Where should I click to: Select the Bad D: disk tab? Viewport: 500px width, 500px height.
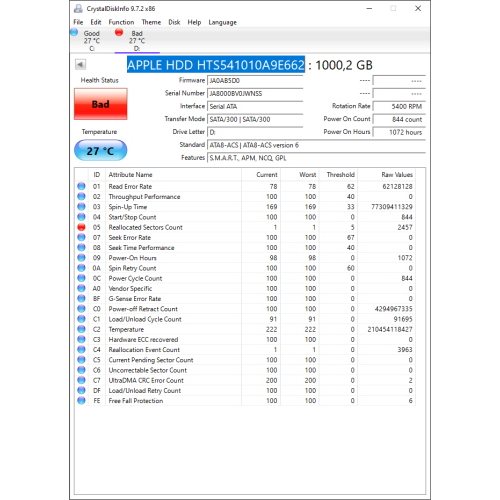(137, 41)
